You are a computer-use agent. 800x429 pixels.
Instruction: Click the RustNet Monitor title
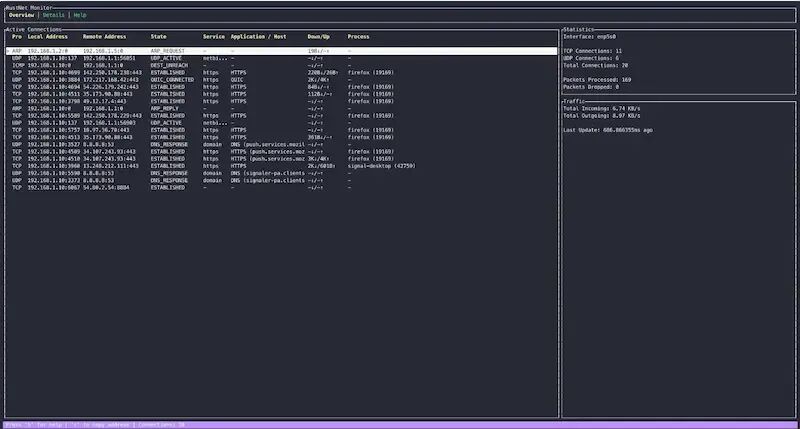pos(29,8)
